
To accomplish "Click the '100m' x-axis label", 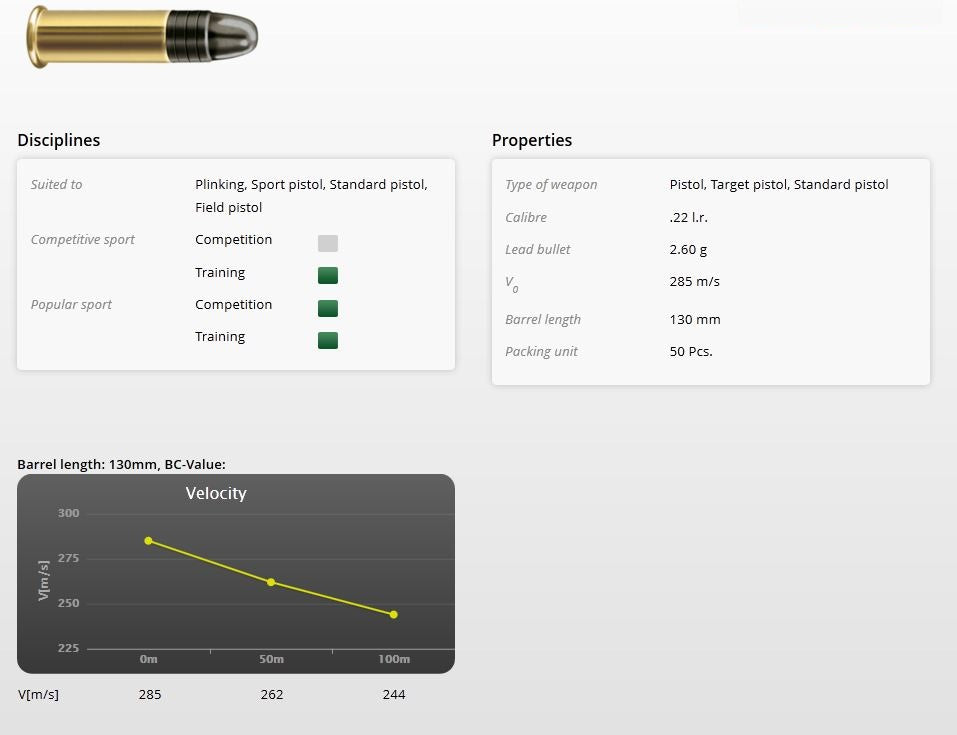I will coord(394,659).
